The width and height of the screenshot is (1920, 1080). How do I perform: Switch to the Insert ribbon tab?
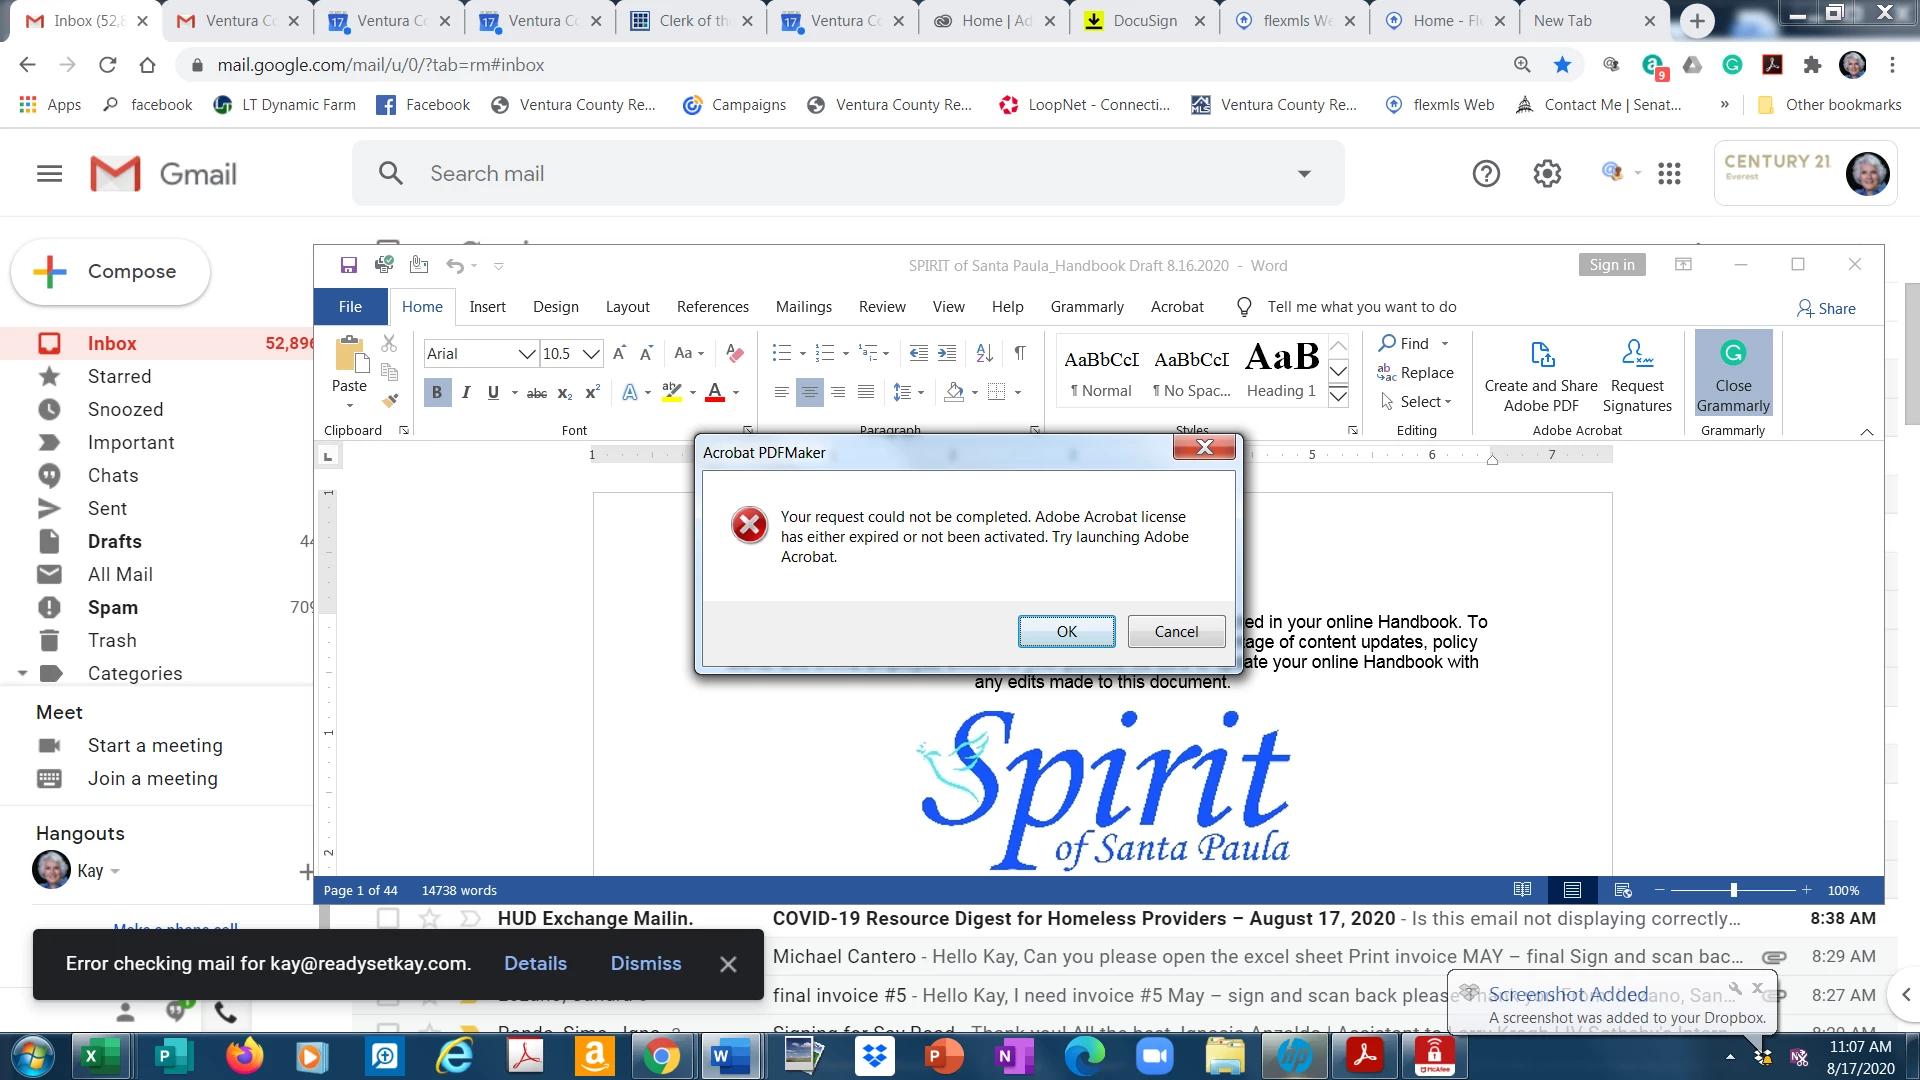(487, 307)
